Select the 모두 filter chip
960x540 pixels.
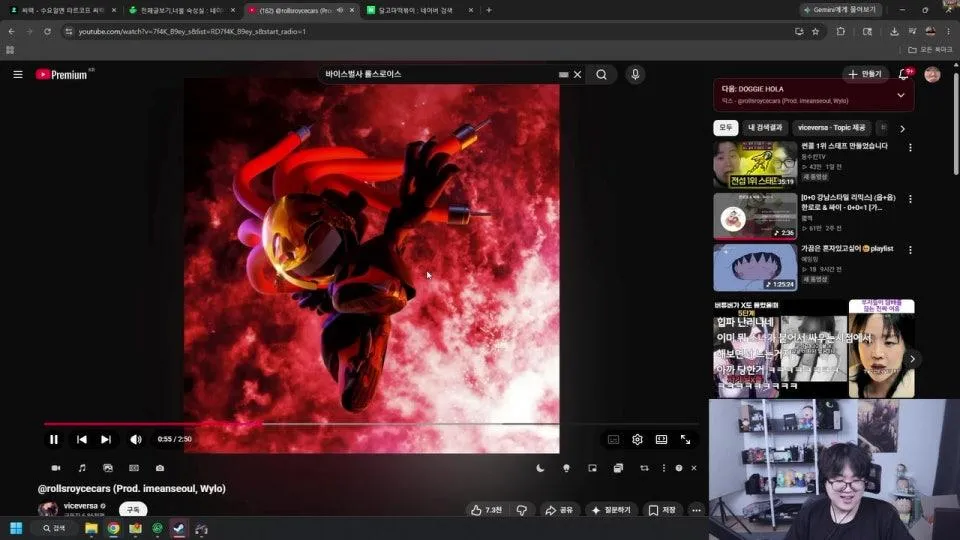(x=726, y=127)
